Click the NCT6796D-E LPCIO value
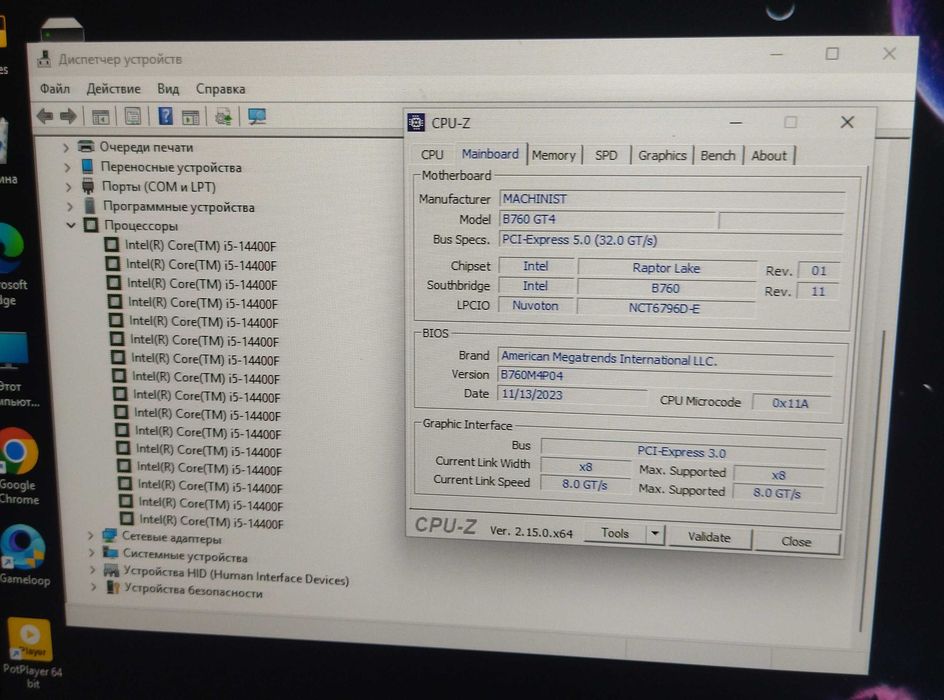 (x=665, y=308)
